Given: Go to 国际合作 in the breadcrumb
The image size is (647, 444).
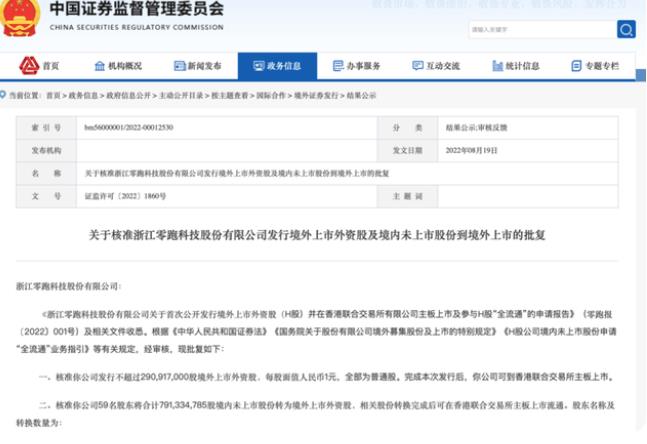Looking at the screenshot, I should point(271,95).
